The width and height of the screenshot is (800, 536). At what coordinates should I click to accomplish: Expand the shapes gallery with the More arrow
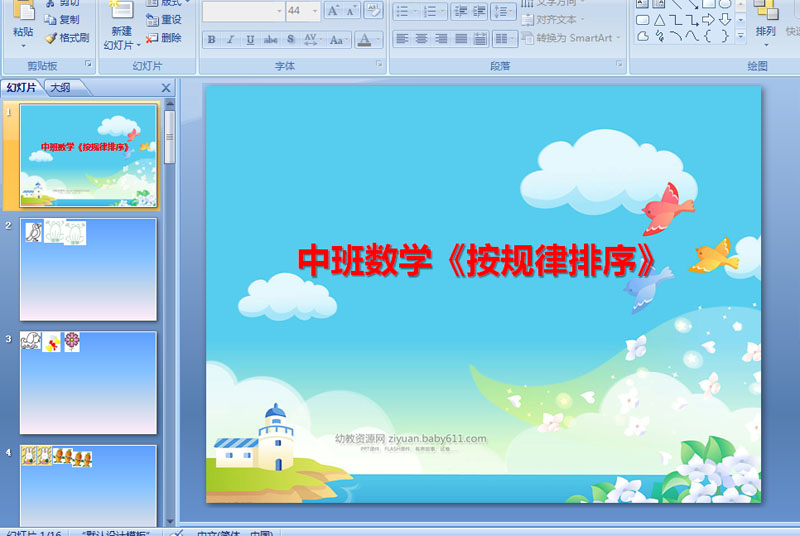tap(741, 36)
